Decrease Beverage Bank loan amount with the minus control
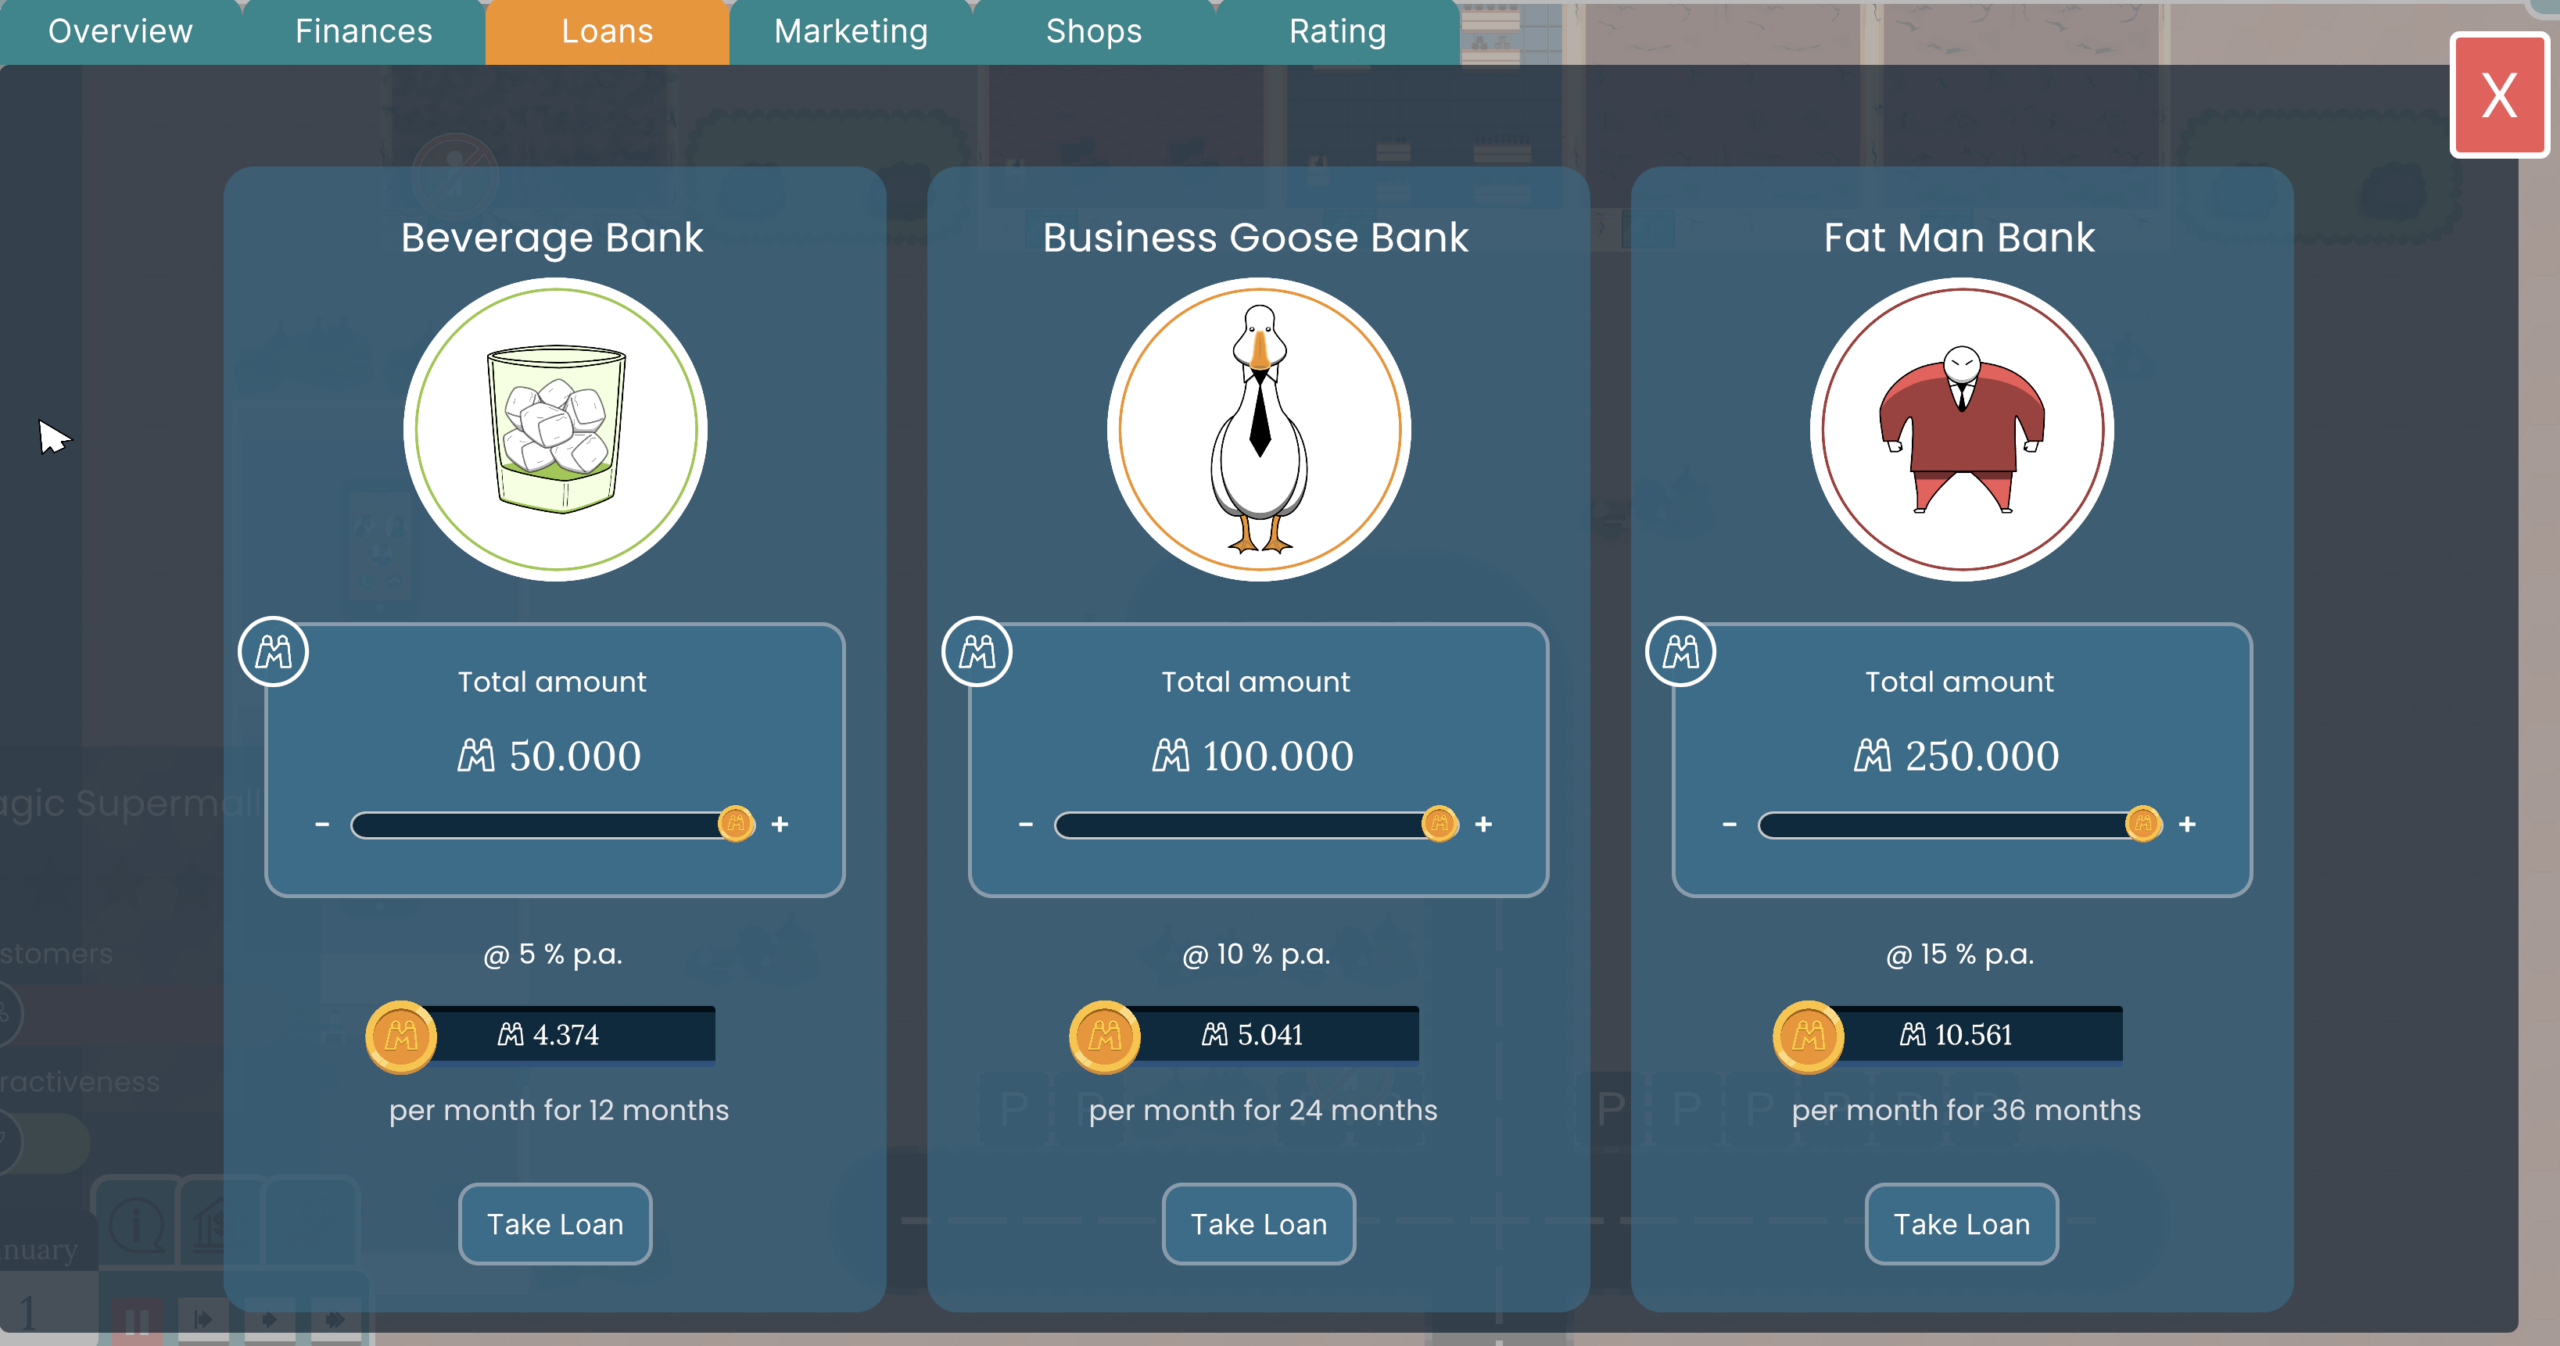 coord(322,824)
